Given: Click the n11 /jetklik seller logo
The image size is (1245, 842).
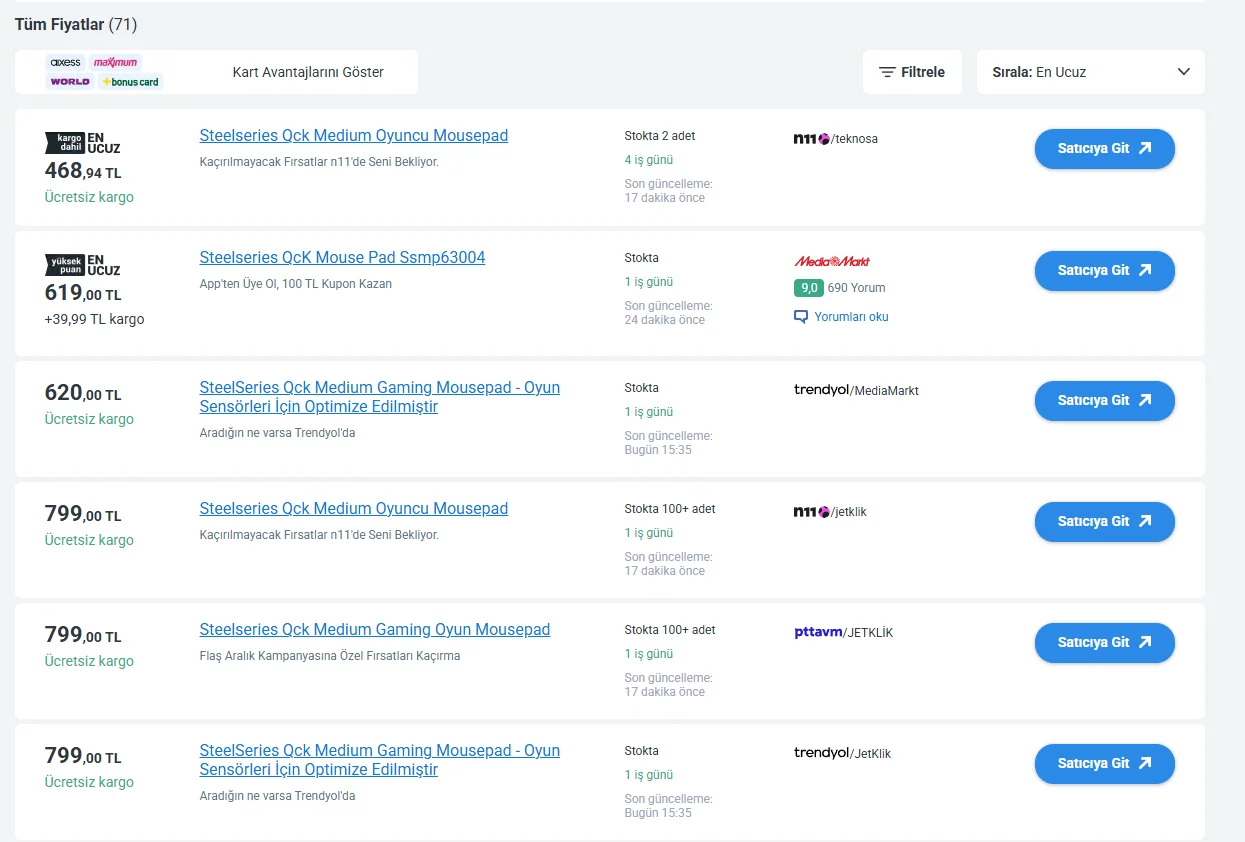Looking at the screenshot, I should point(830,512).
